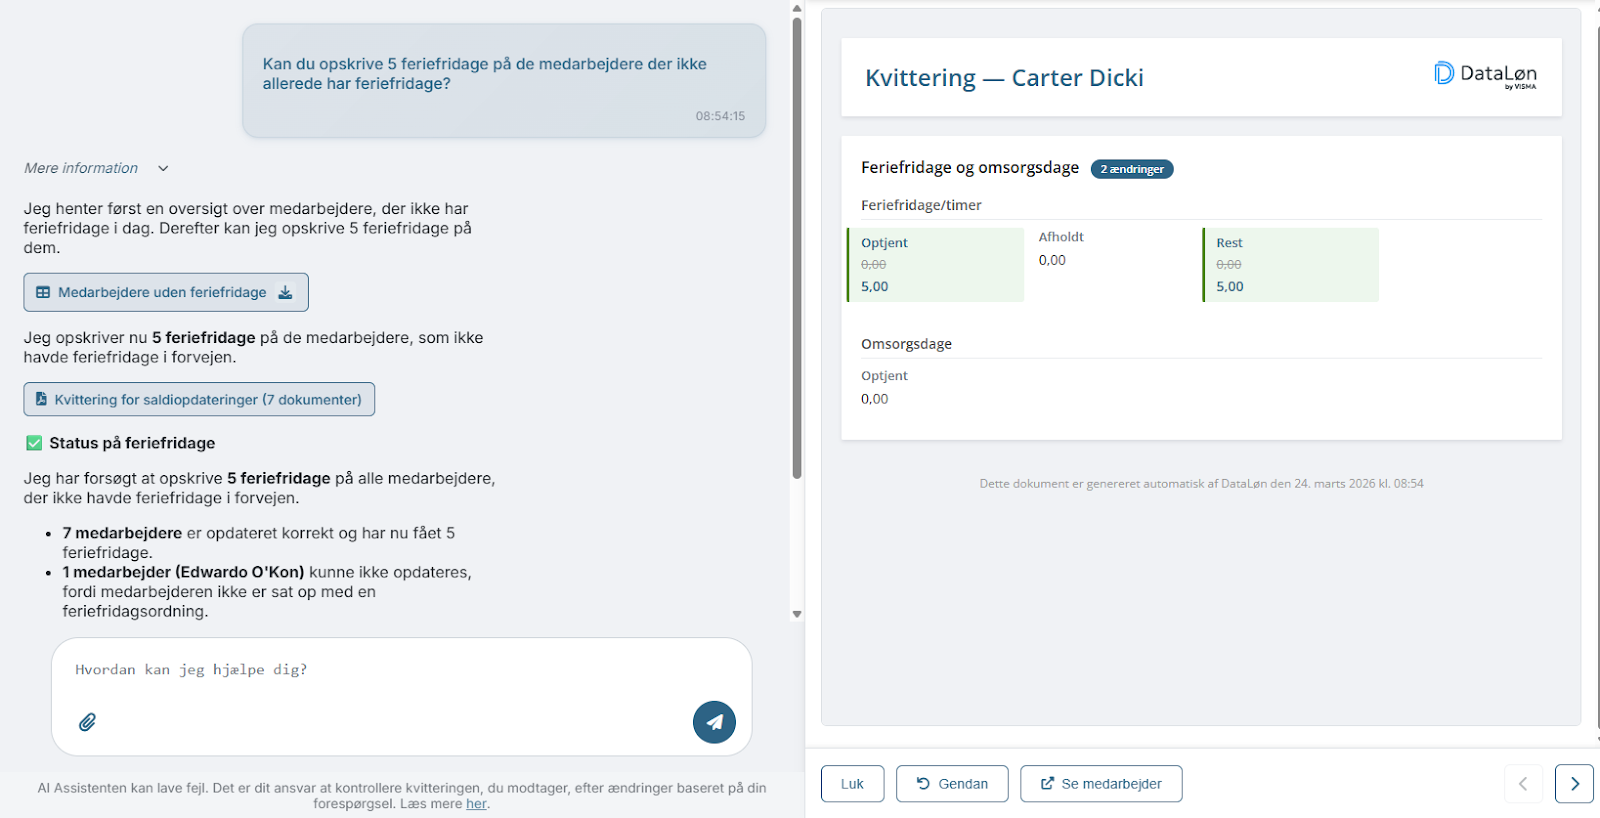Click the Mere information label
1600x818 pixels.
pyautogui.click(x=81, y=168)
